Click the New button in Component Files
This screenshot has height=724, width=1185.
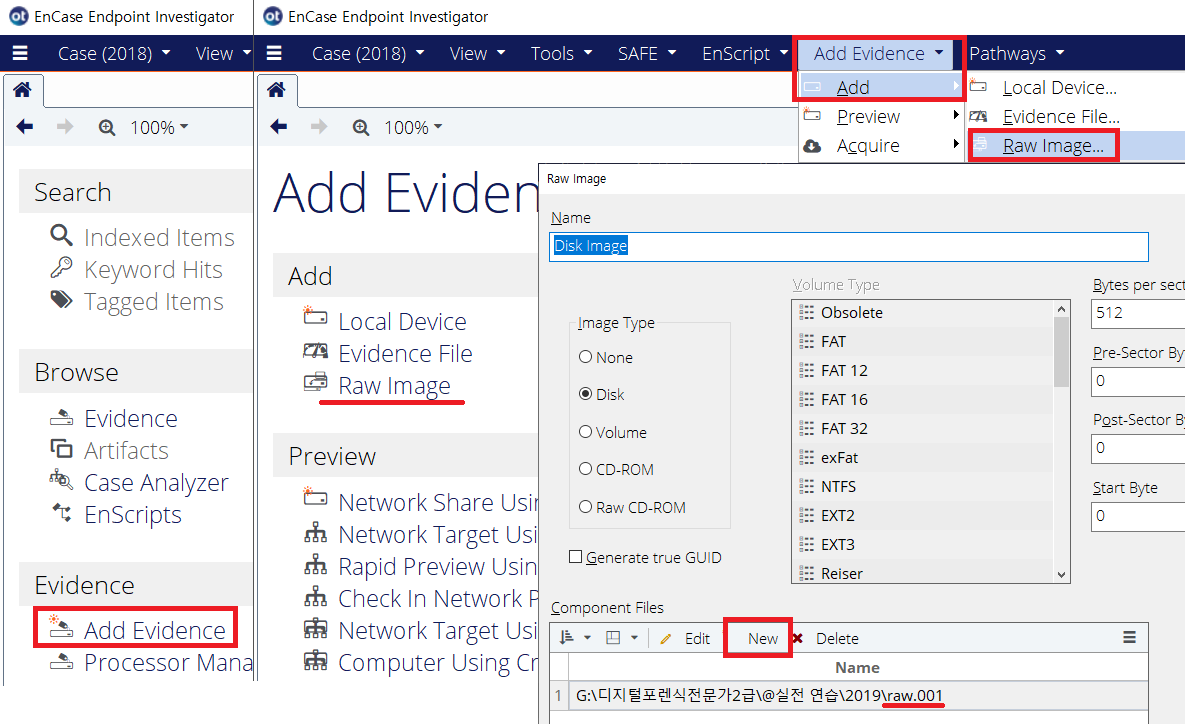(762, 638)
